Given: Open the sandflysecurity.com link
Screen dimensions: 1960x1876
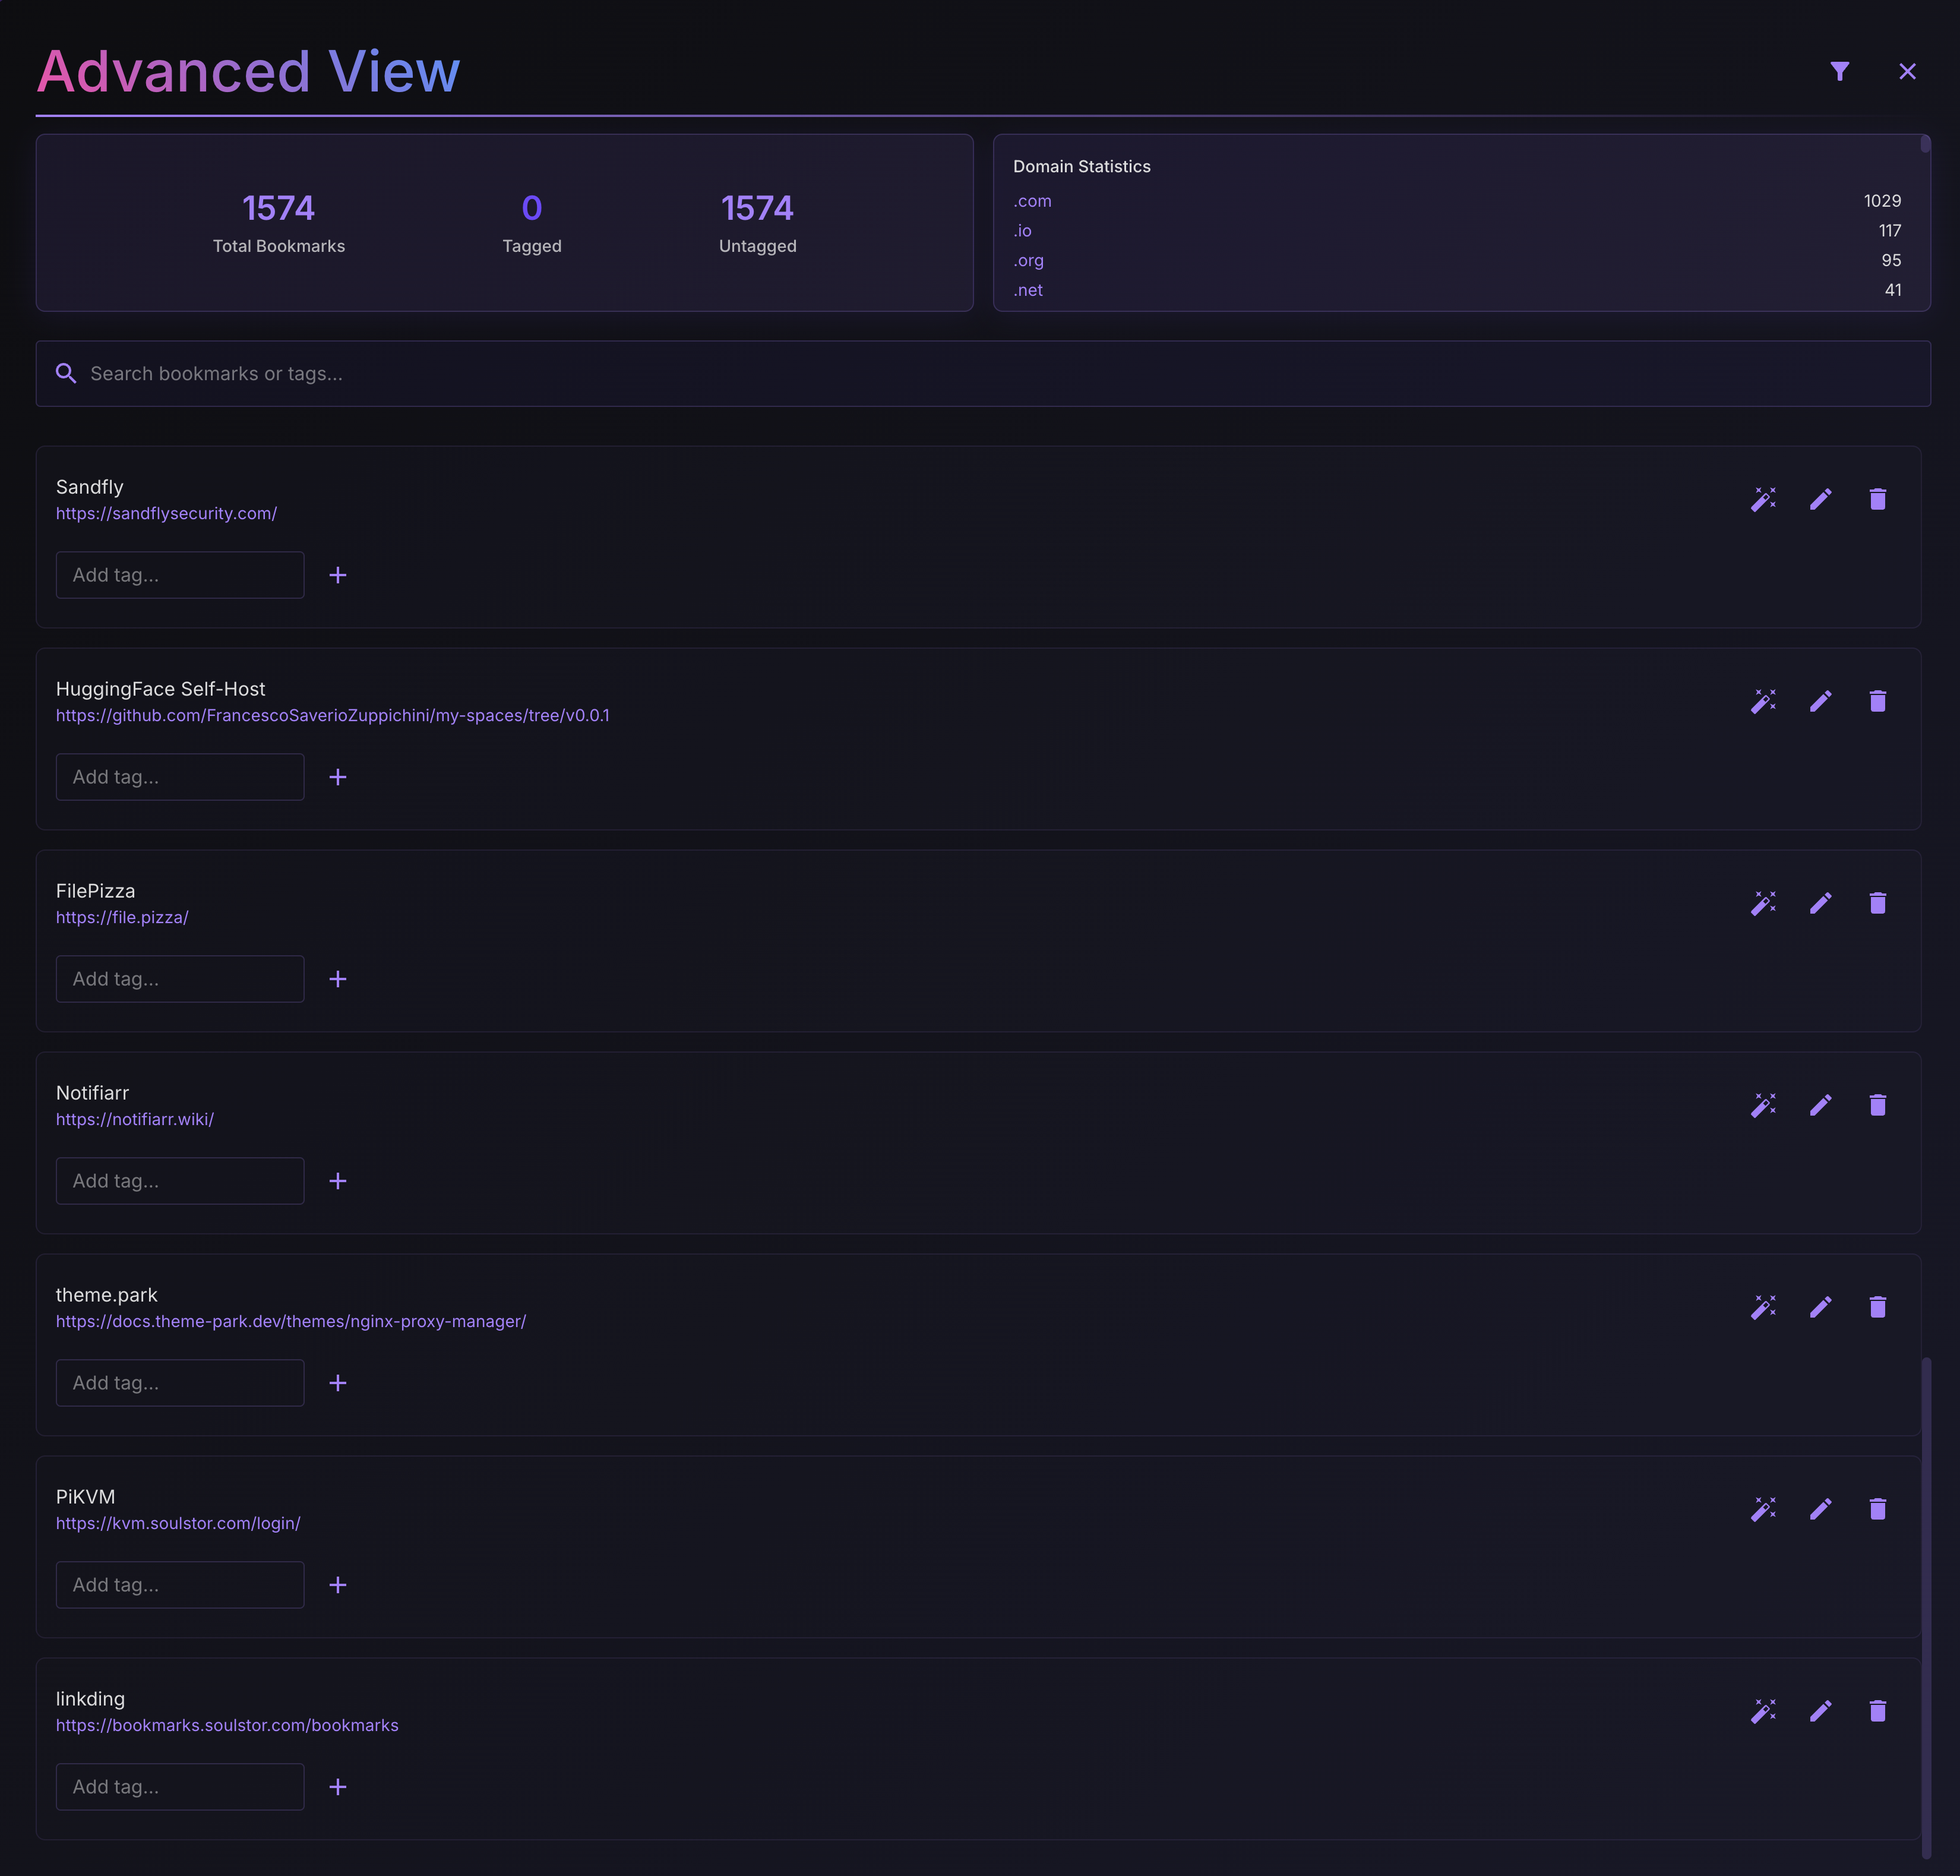Looking at the screenshot, I should 166,514.
